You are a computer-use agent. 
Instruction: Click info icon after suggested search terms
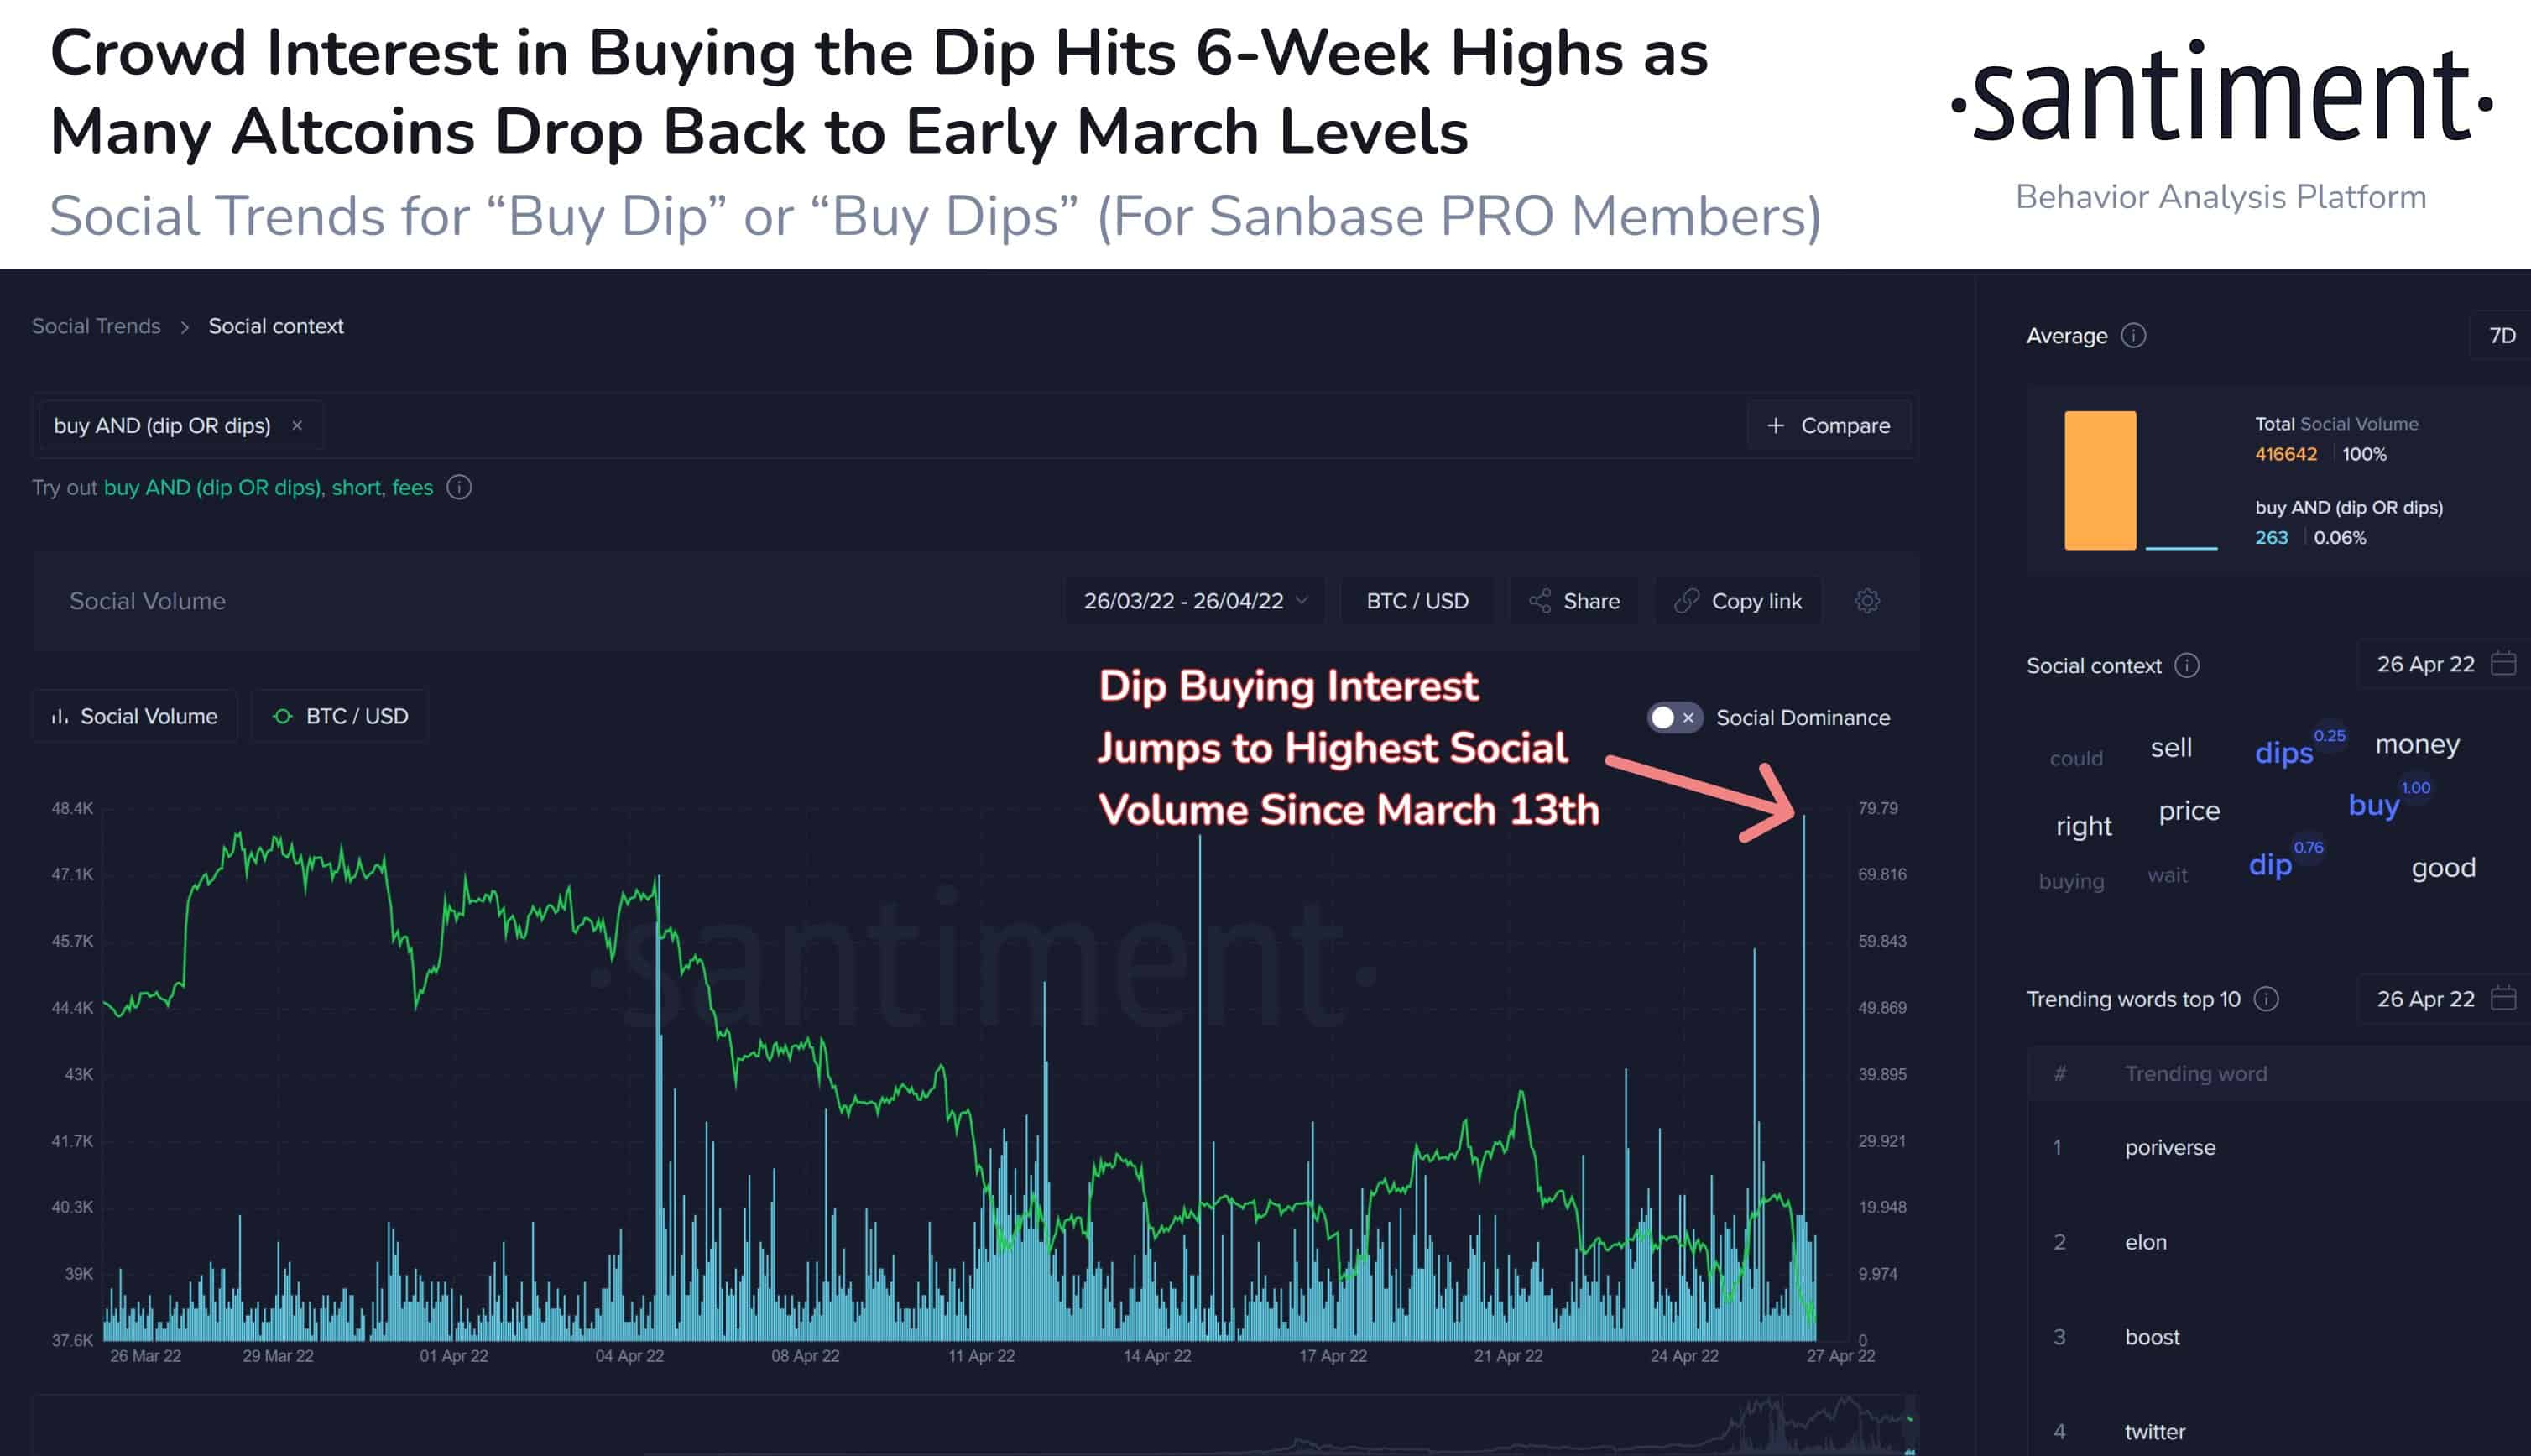tap(459, 488)
